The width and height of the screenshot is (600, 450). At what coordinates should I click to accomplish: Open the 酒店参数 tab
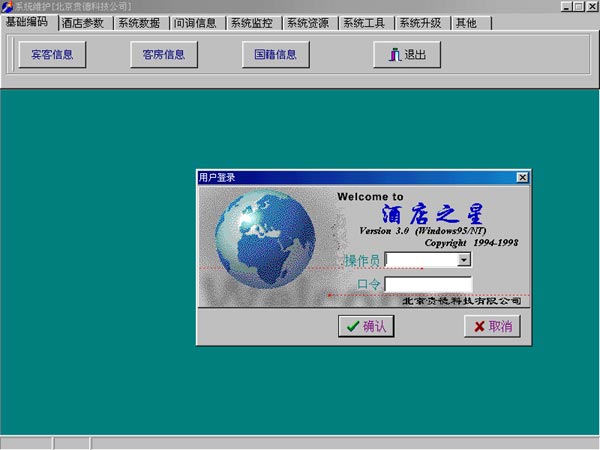click(85, 23)
